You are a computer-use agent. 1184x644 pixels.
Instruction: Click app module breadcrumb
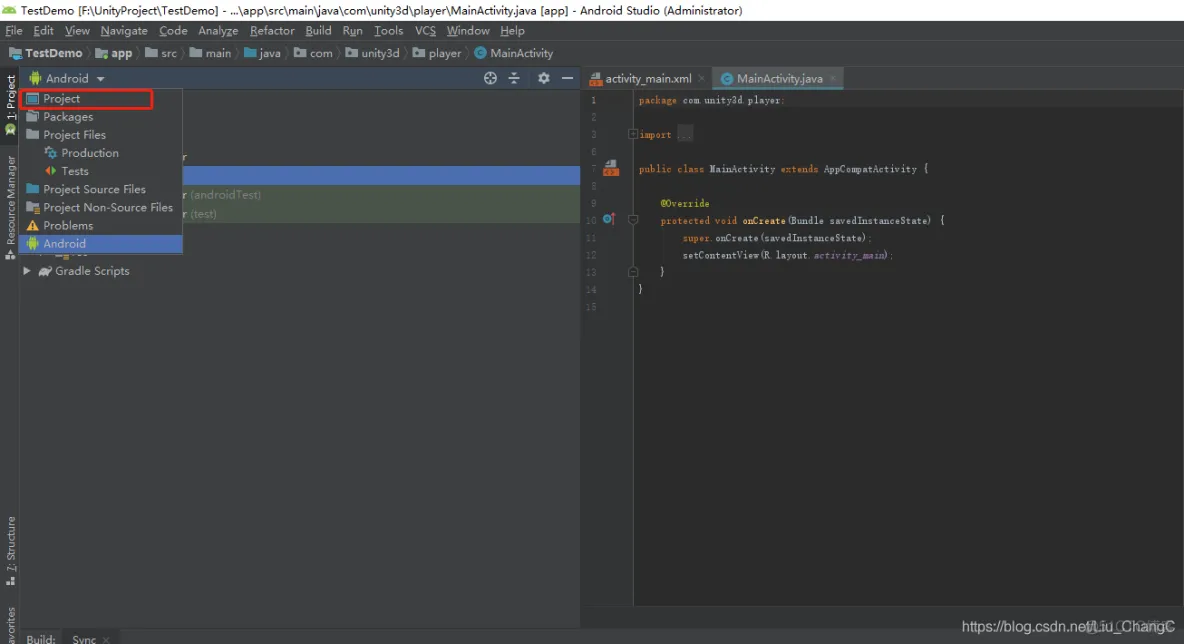tap(113, 54)
